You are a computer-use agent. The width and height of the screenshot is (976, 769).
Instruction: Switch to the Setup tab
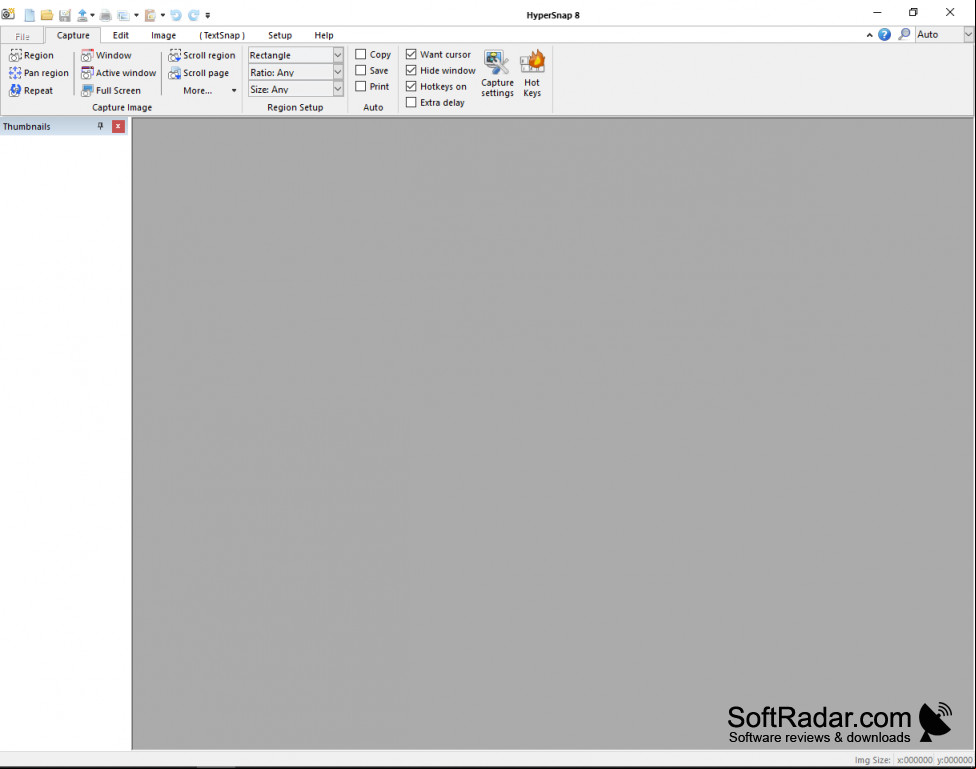(280, 35)
